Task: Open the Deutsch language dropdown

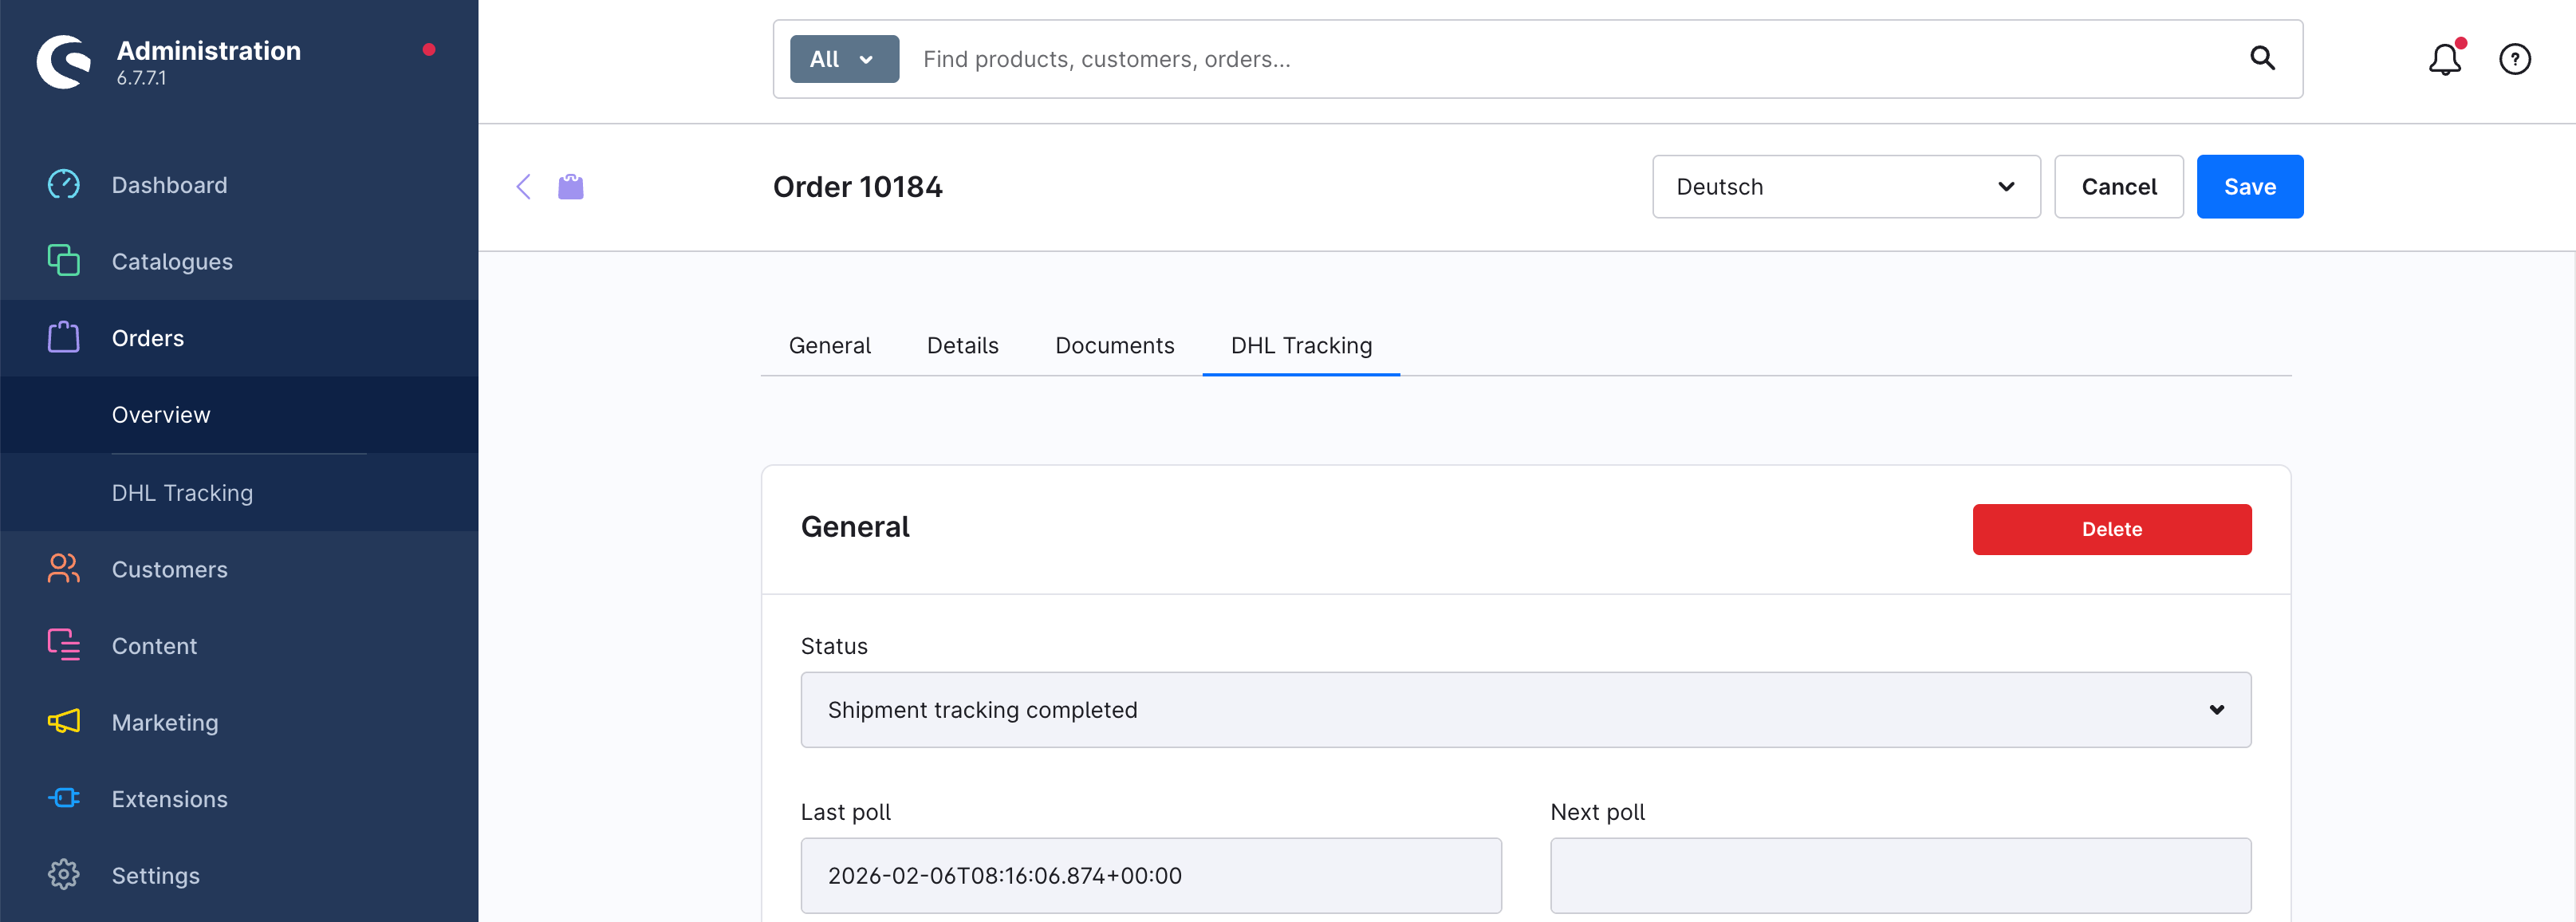Action: tap(1846, 186)
